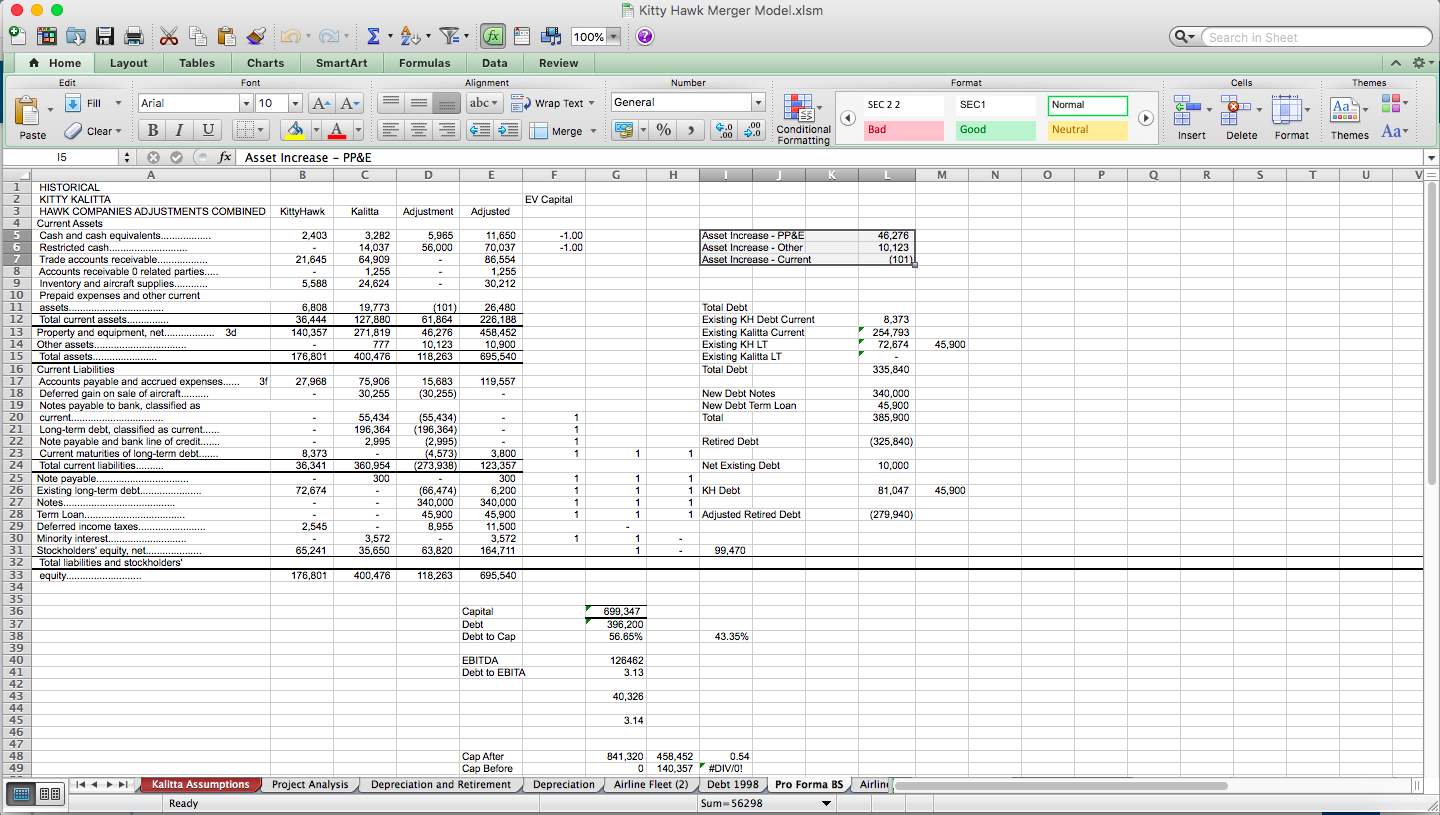1440x815 pixels.
Task: Click the Filter icon in the toolbar
Action: point(449,35)
